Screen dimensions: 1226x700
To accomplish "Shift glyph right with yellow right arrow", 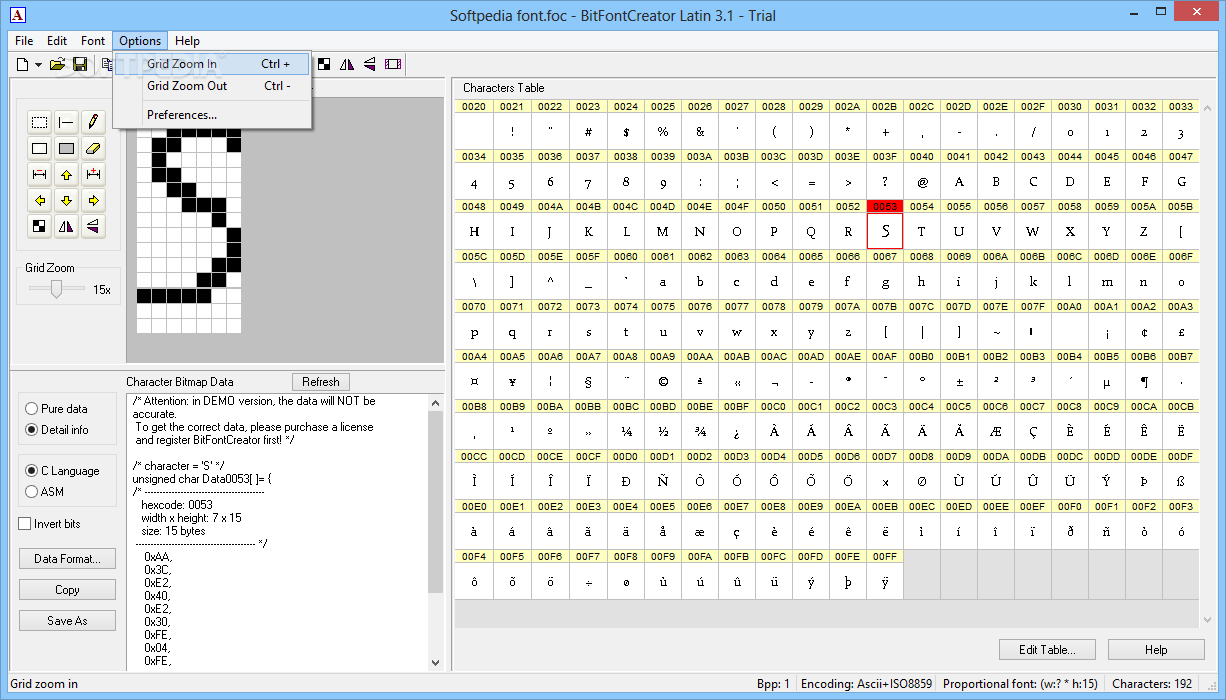I will coord(93,201).
